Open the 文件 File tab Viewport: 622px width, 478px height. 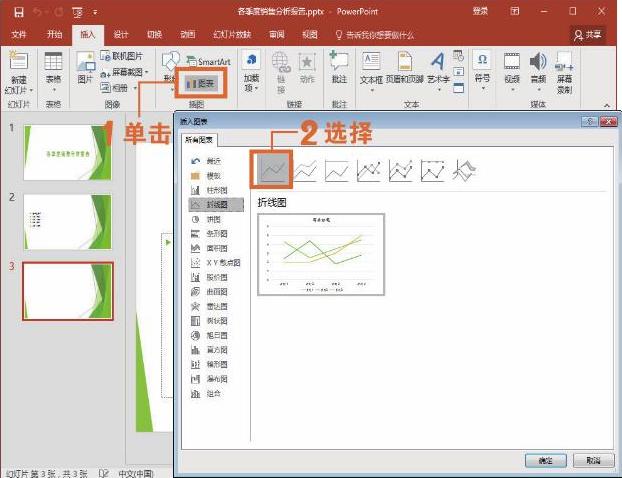pyautogui.click(x=19, y=35)
